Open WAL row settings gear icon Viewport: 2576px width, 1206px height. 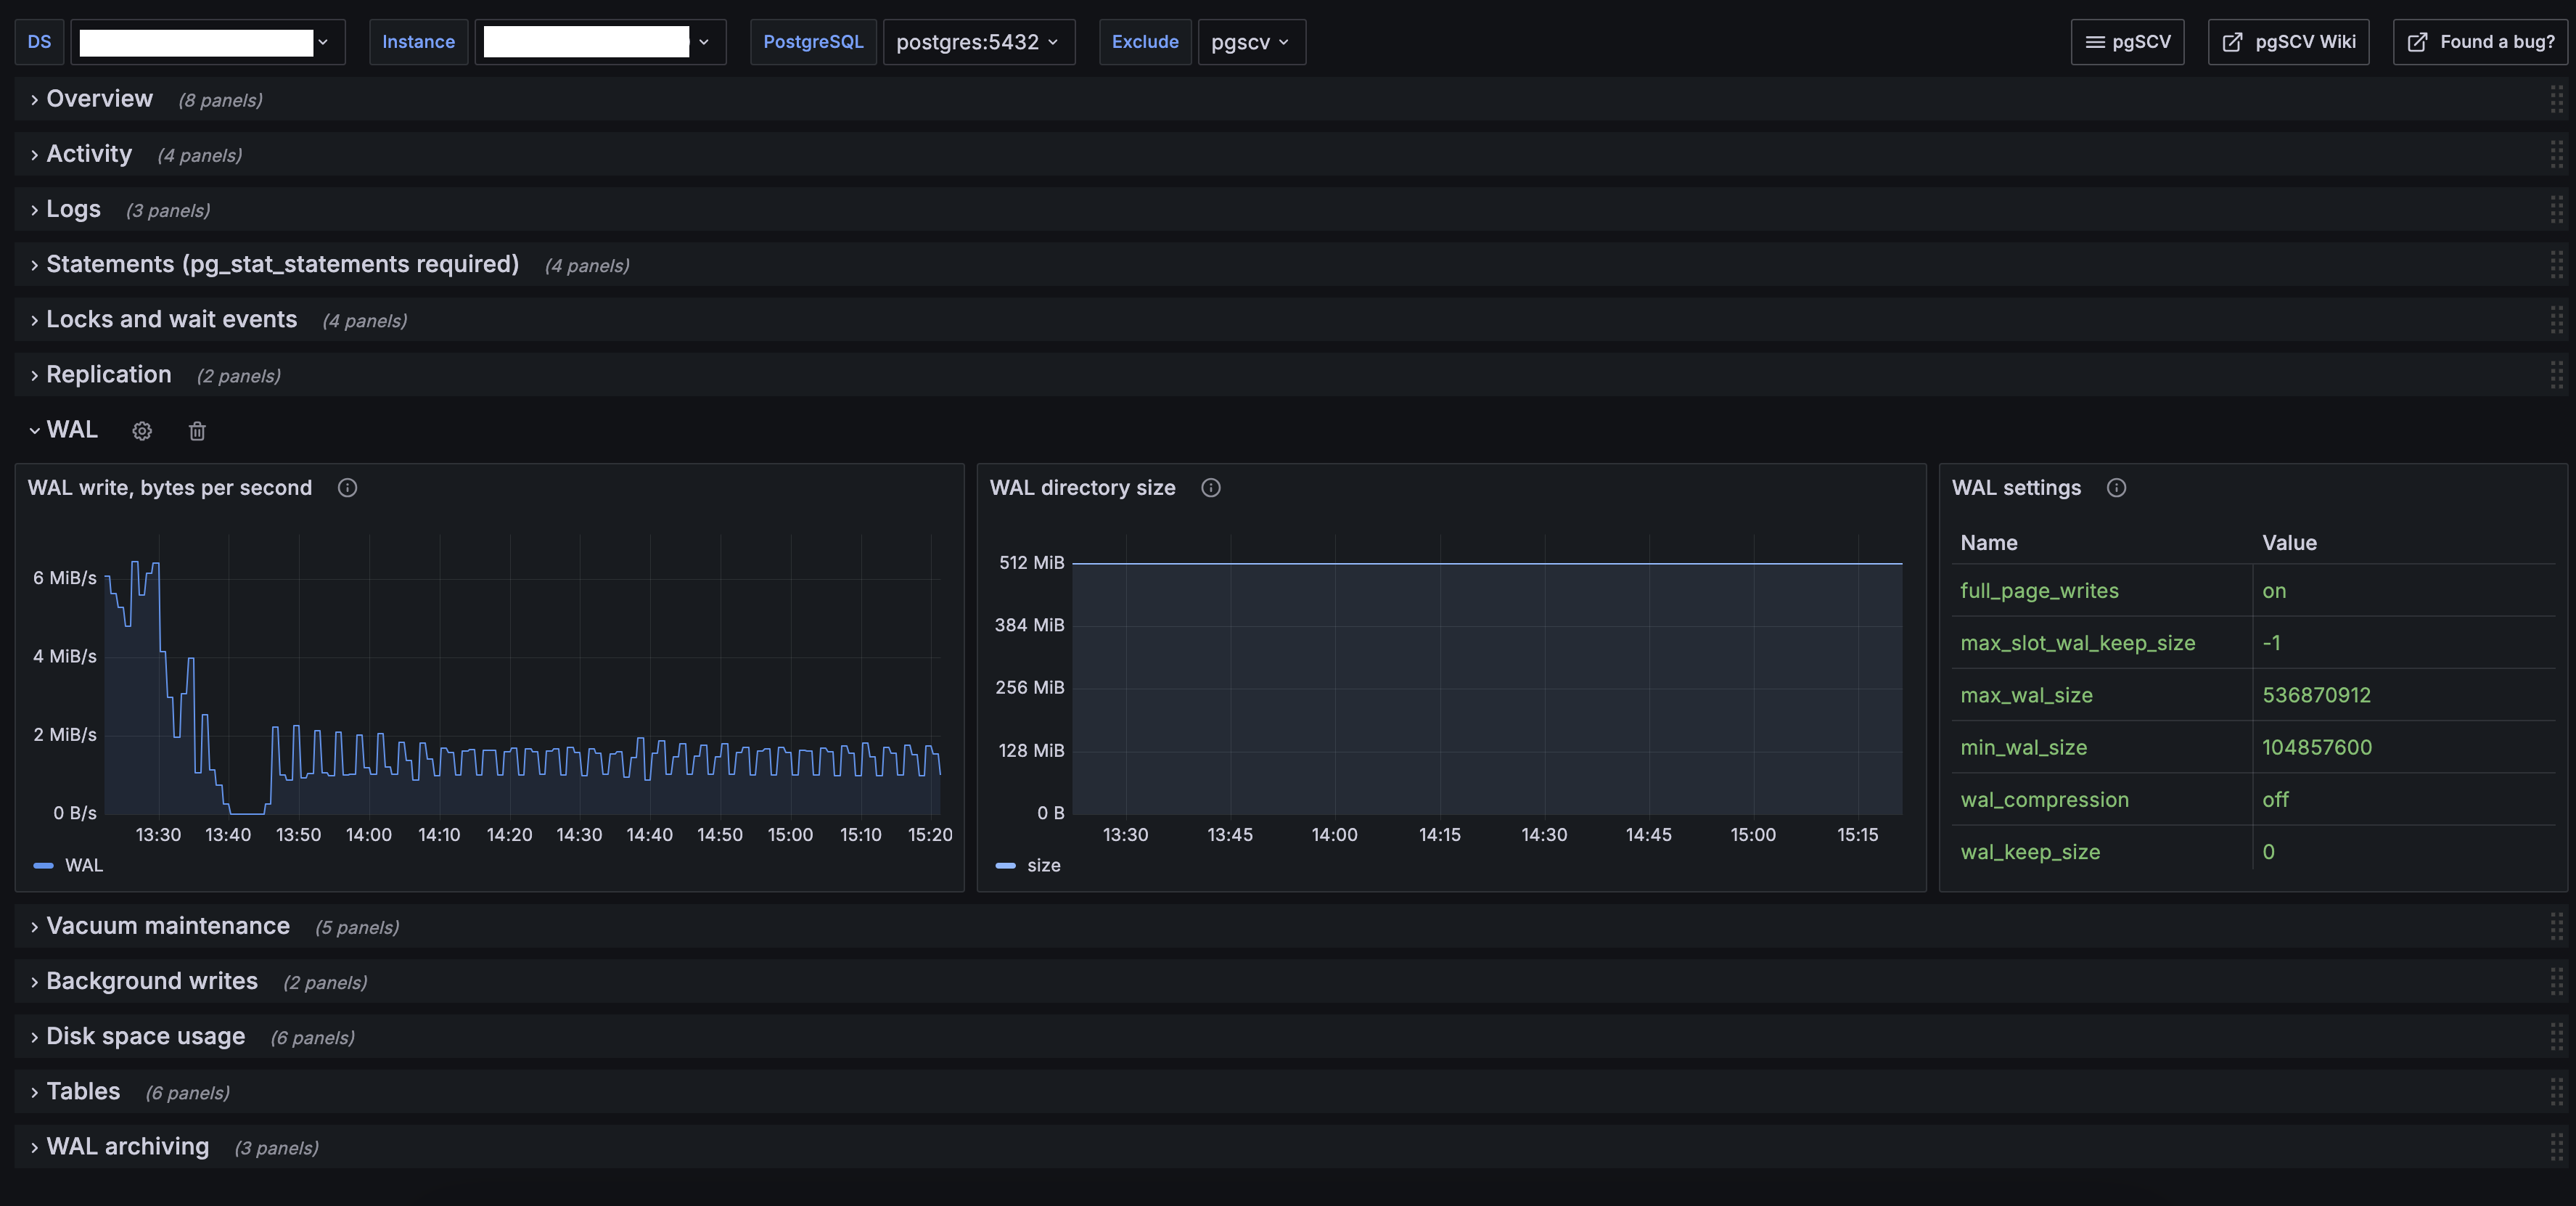pyautogui.click(x=142, y=431)
